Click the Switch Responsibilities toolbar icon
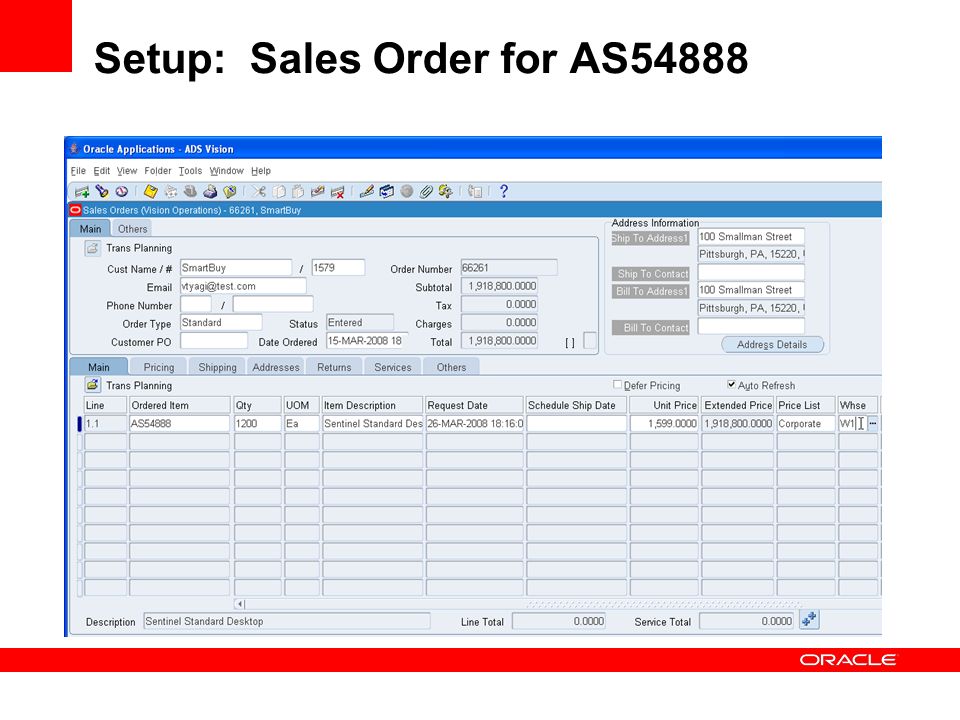 pos(190,192)
